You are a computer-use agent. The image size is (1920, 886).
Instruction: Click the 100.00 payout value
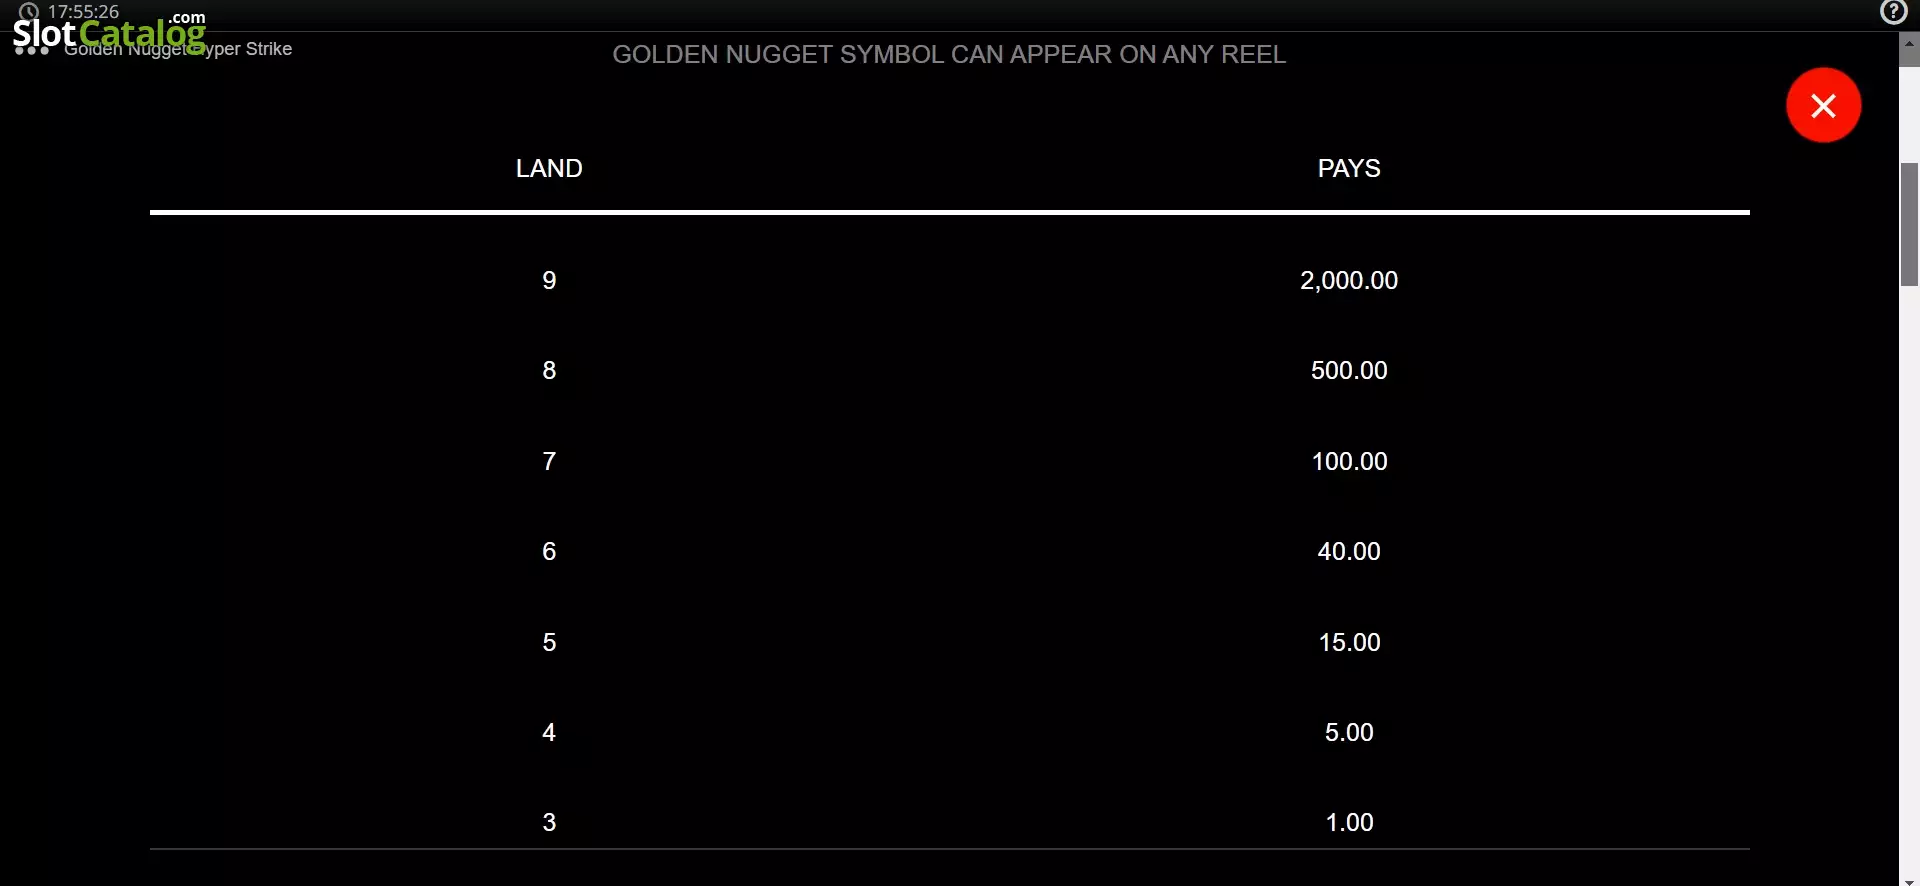pyautogui.click(x=1349, y=461)
